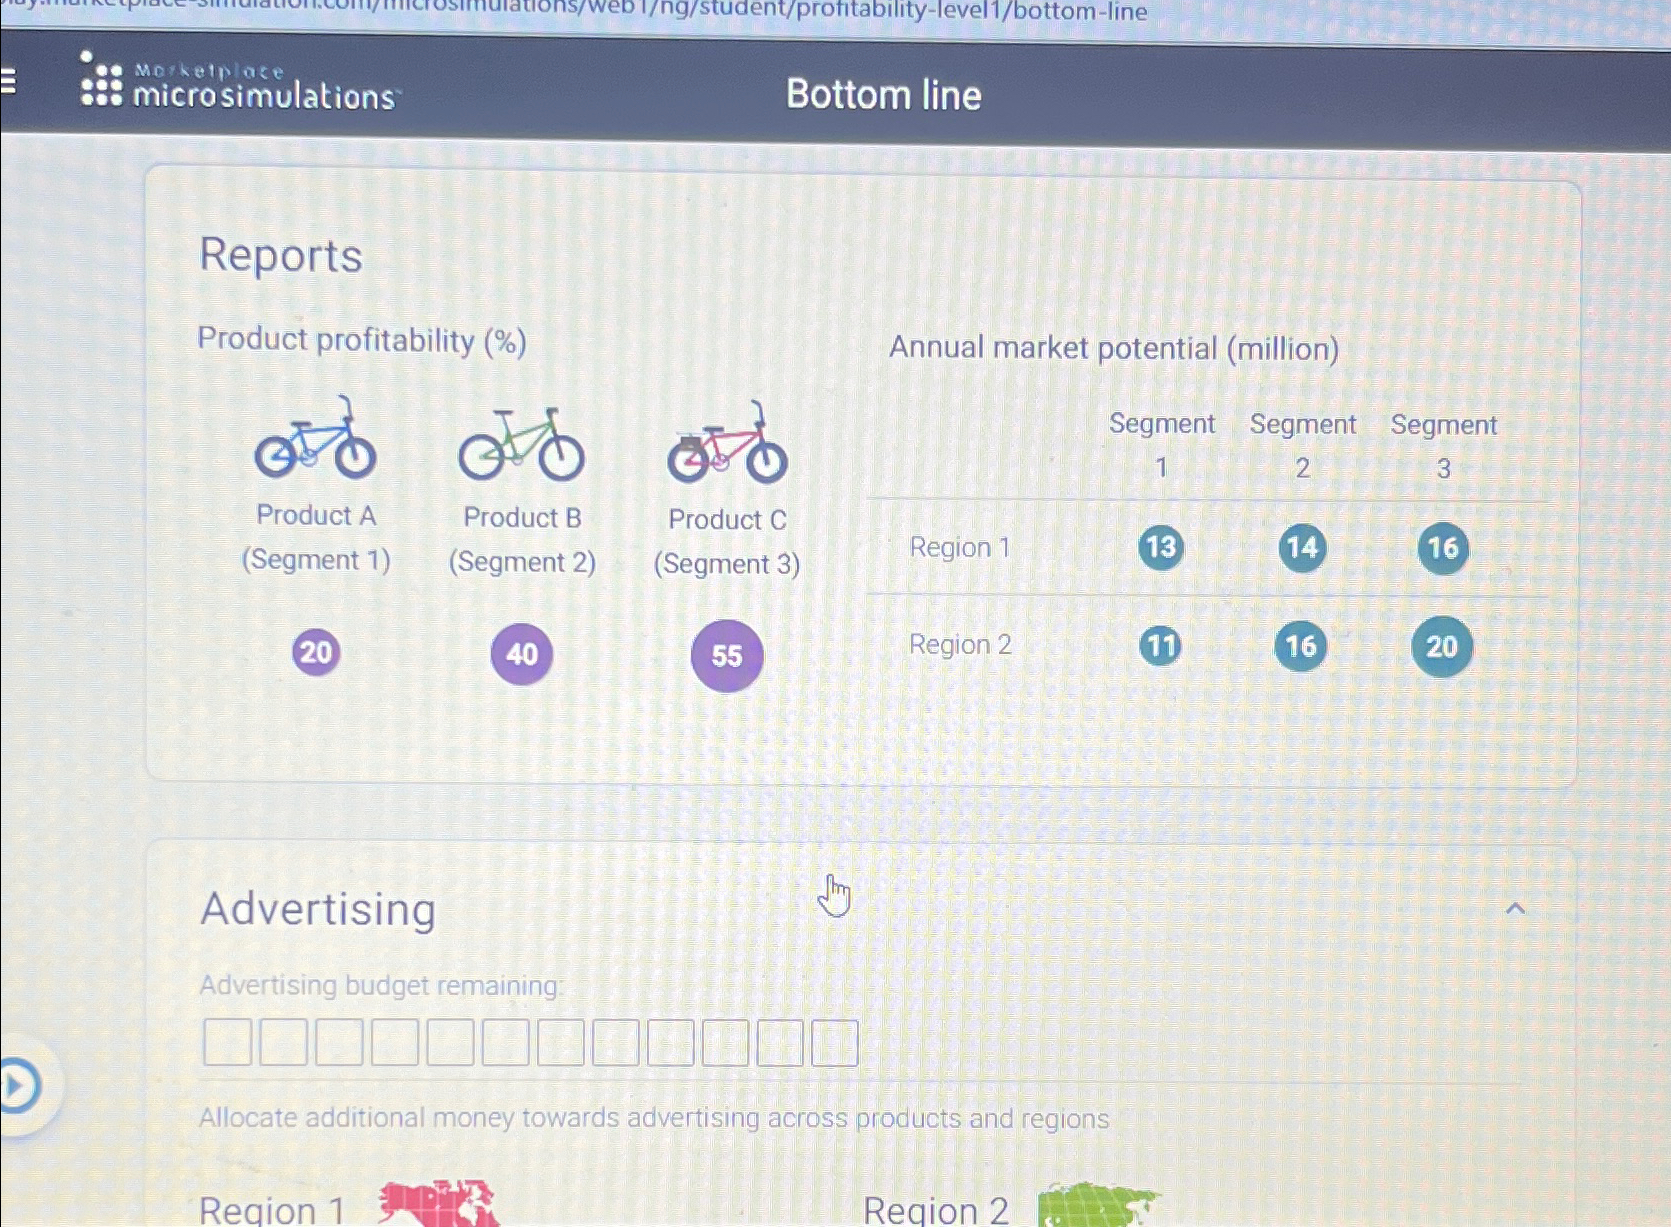Click the Product B profitability badge 40

(x=522, y=654)
